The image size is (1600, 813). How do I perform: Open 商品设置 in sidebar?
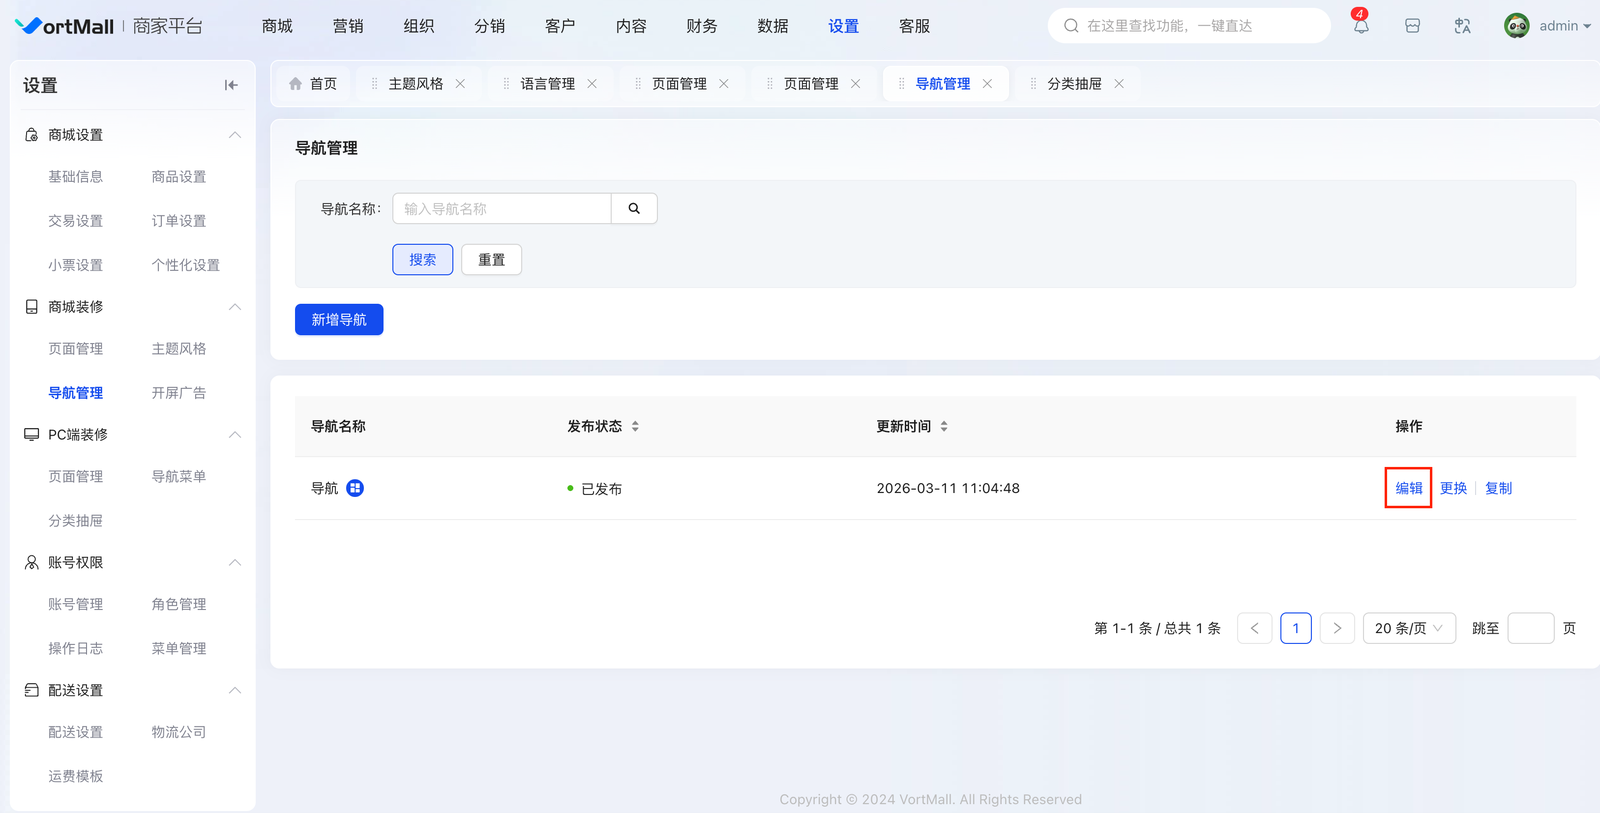pos(179,177)
